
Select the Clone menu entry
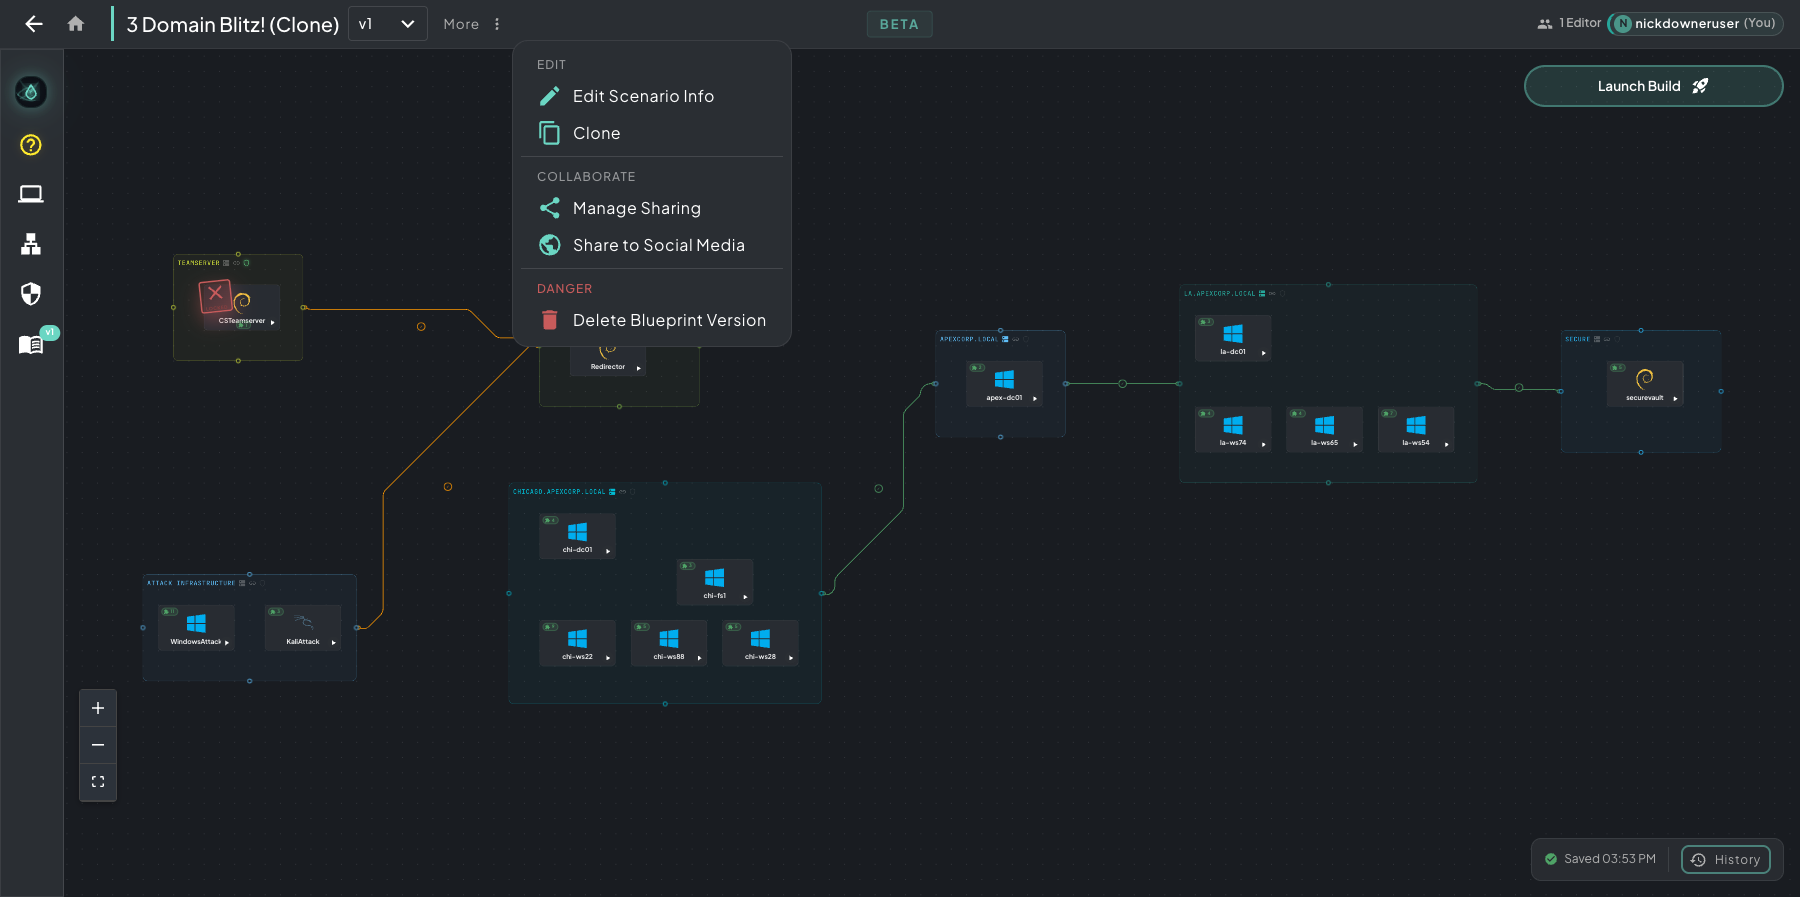point(652,133)
